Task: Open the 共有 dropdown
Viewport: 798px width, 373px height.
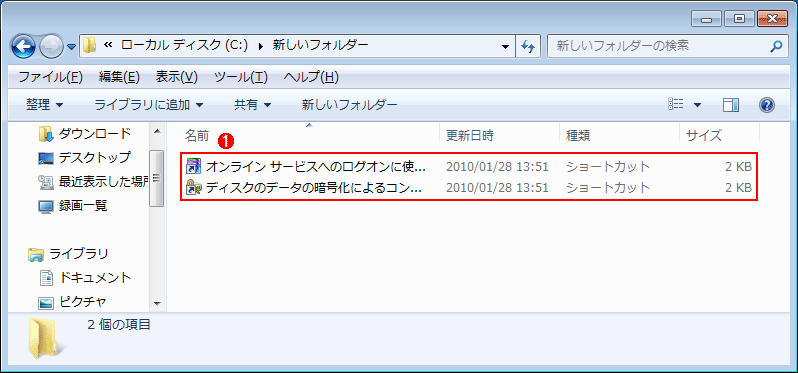Action: click(252, 105)
